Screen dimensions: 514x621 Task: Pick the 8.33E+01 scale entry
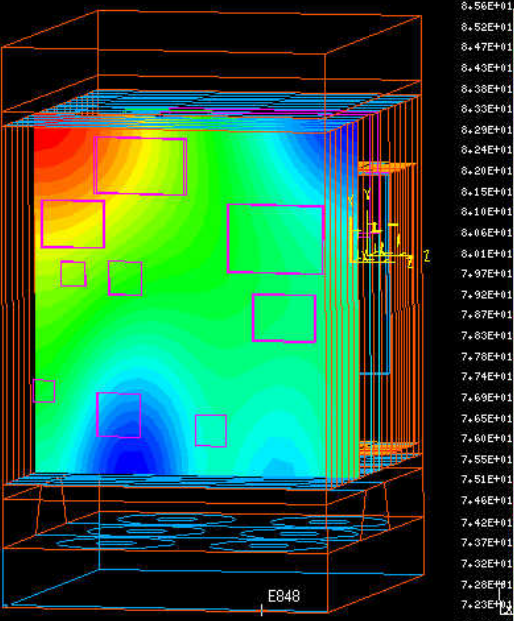tap(487, 109)
